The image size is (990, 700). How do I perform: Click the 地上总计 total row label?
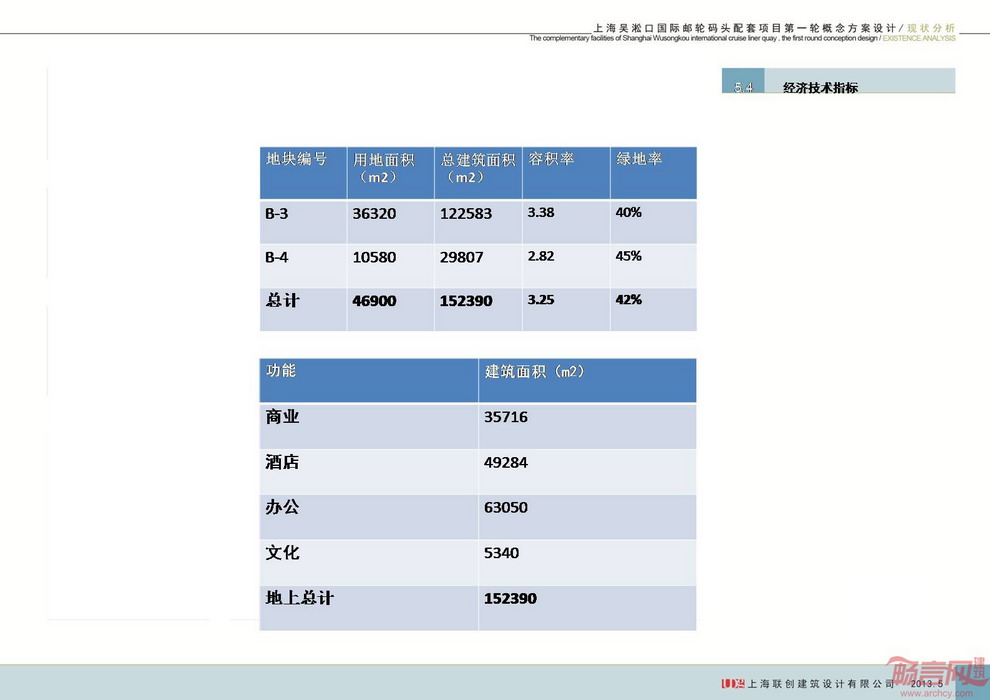[299, 598]
